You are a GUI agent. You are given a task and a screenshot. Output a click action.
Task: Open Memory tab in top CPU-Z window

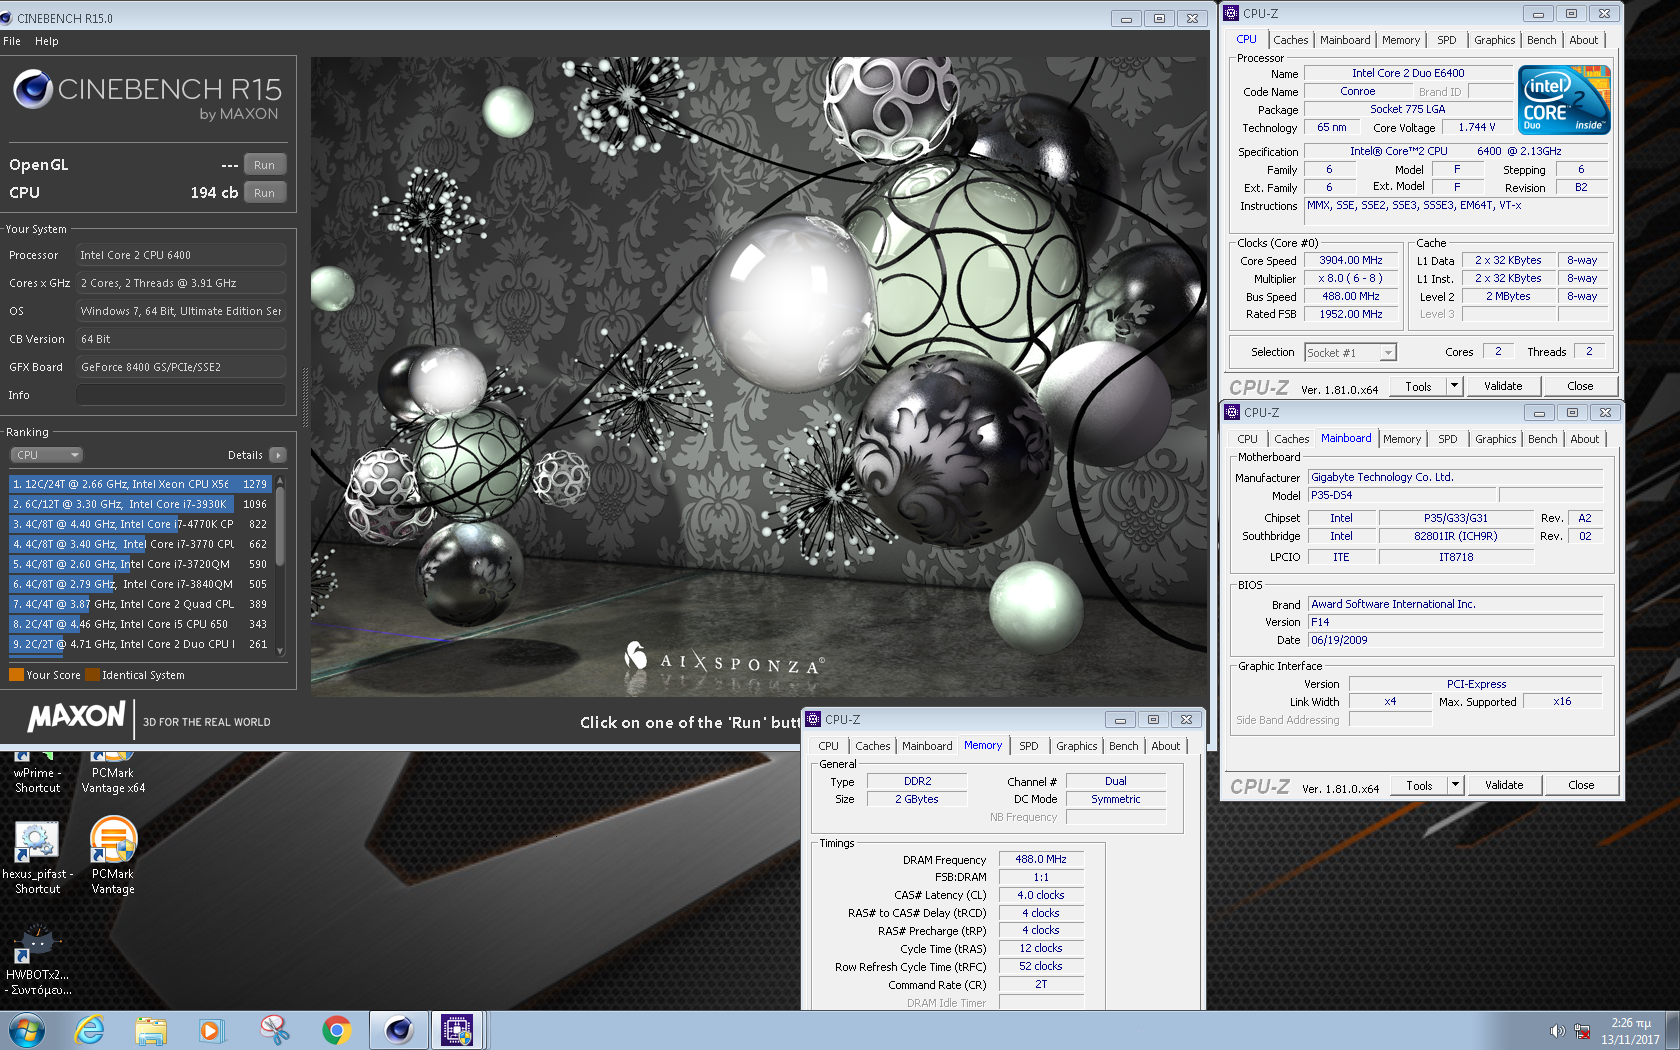(x=1400, y=40)
